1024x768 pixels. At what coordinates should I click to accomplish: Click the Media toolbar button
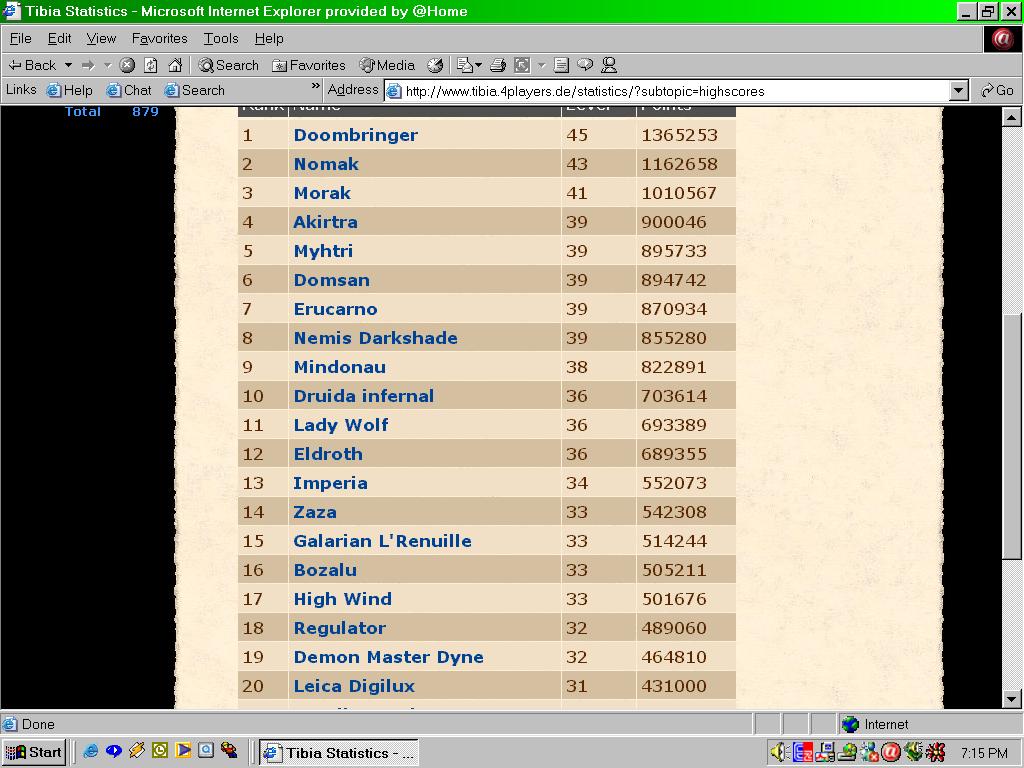387,65
